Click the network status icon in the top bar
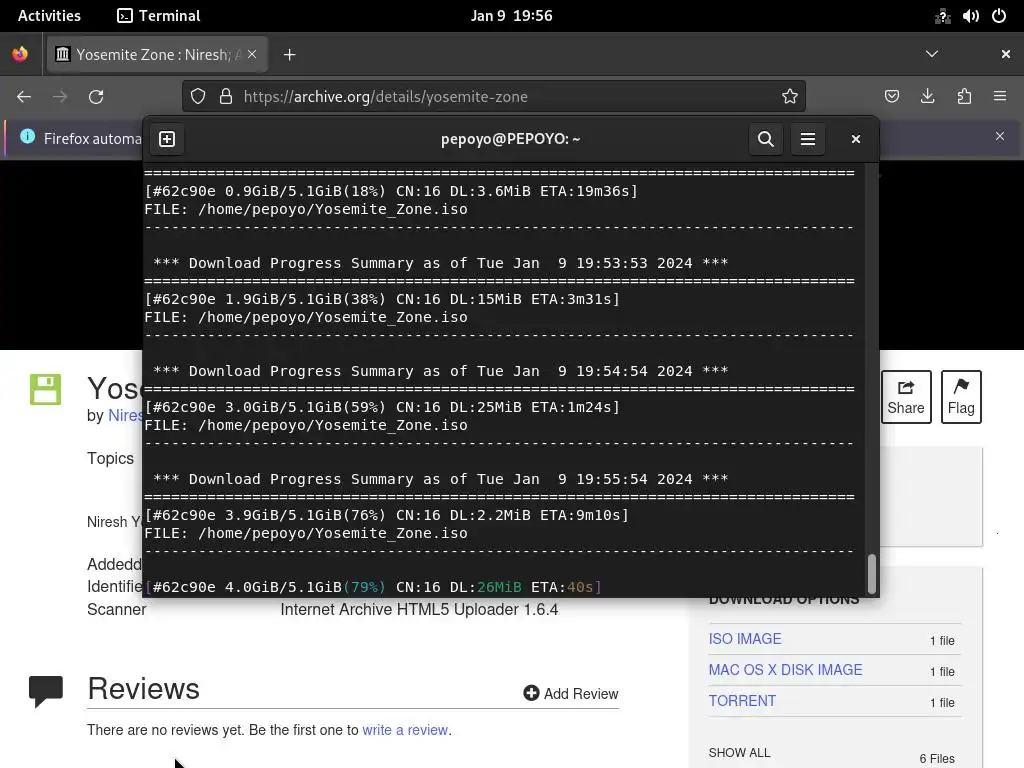Image resolution: width=1024 pixels, height=768 pixels. (x=942, y=16)
